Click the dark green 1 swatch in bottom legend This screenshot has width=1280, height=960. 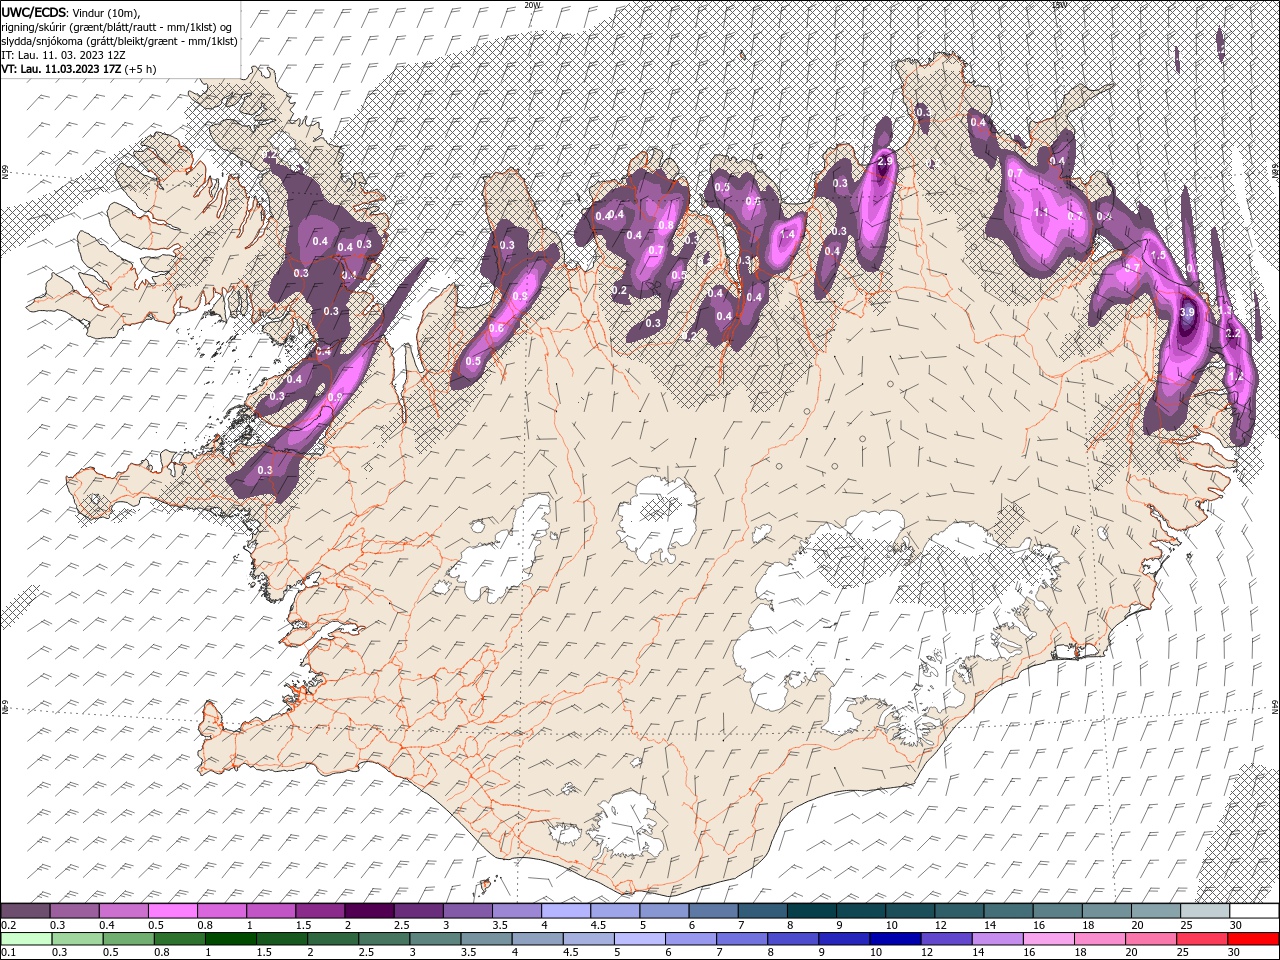pyautogui.click(x=231, y=939)
